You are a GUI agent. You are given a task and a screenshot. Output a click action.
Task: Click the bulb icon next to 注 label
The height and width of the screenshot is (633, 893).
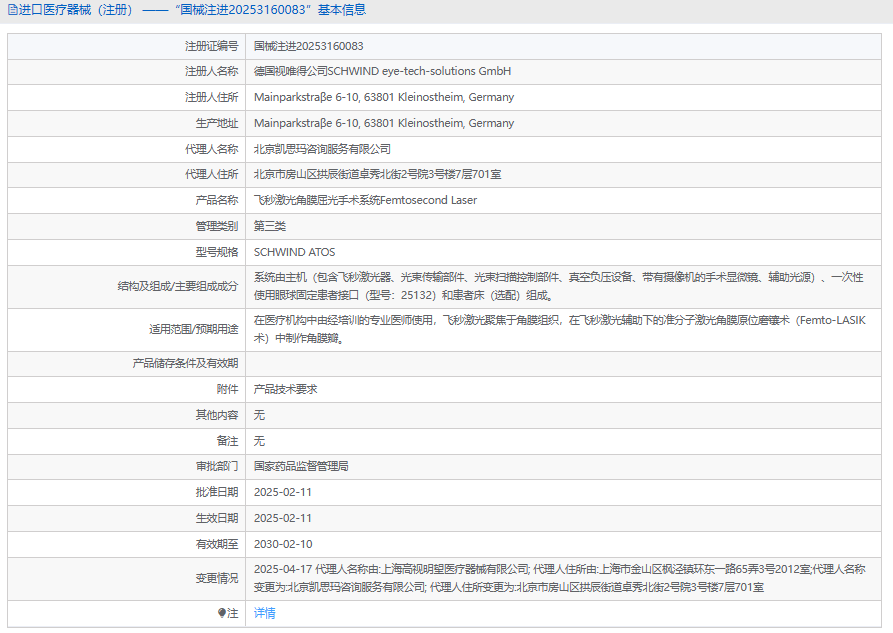point(222,613)
